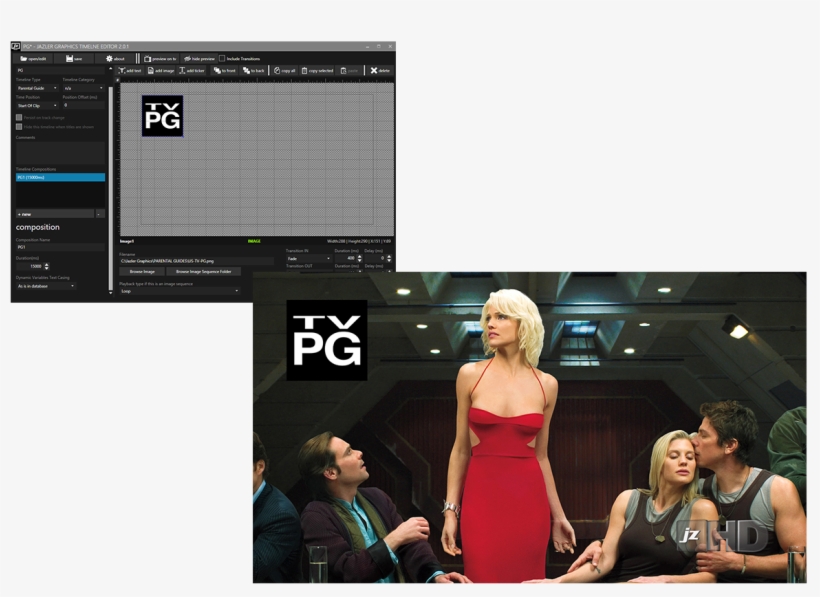Open the Transition IN Fade dropdown
820x597 pixels.
pos(308,257)
